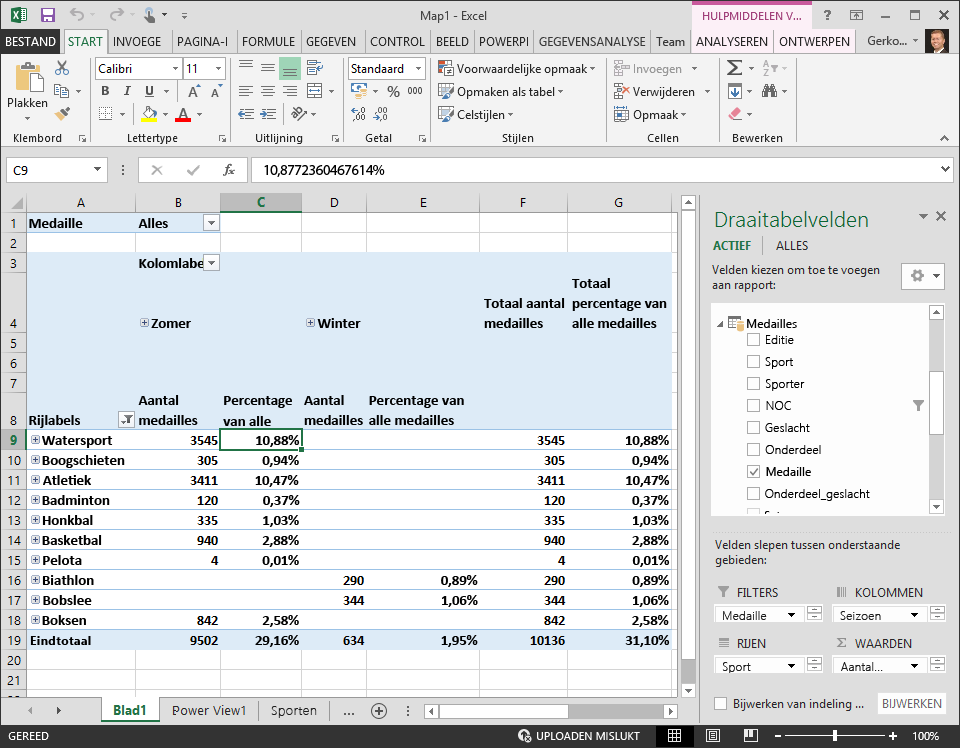Click the BIJWERKEN button
The height and width of the screenshot is (748, 960).
point(912,704)
